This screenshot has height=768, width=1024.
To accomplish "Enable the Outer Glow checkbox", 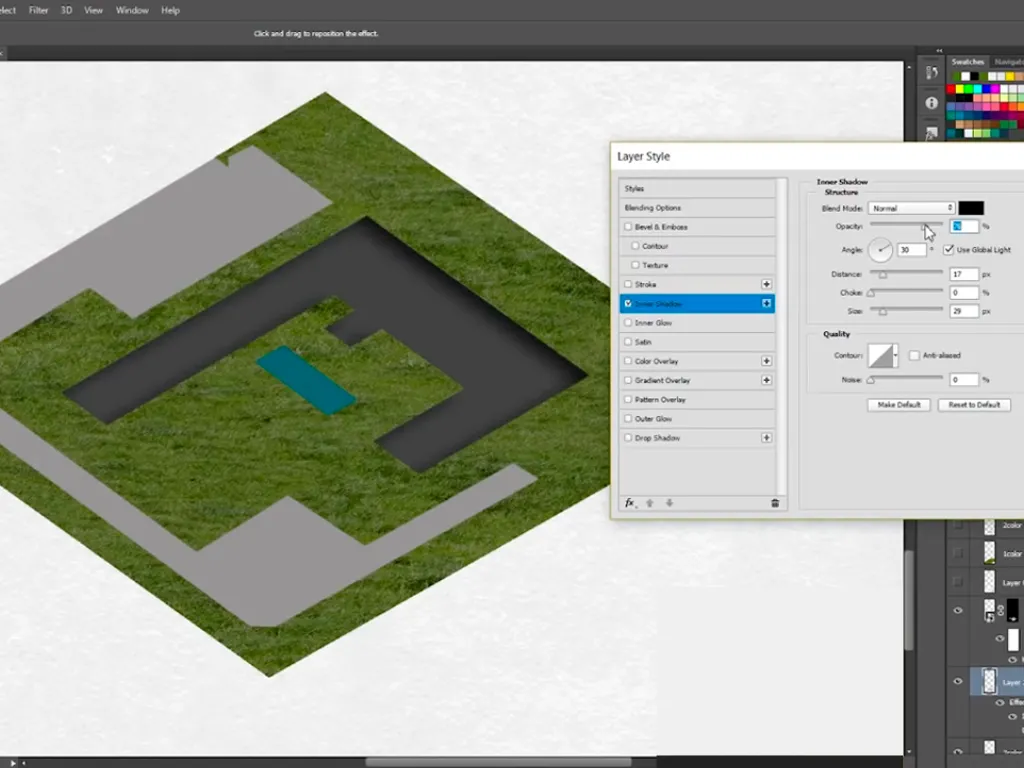I will pyautogui.click(x=628, y=419).
